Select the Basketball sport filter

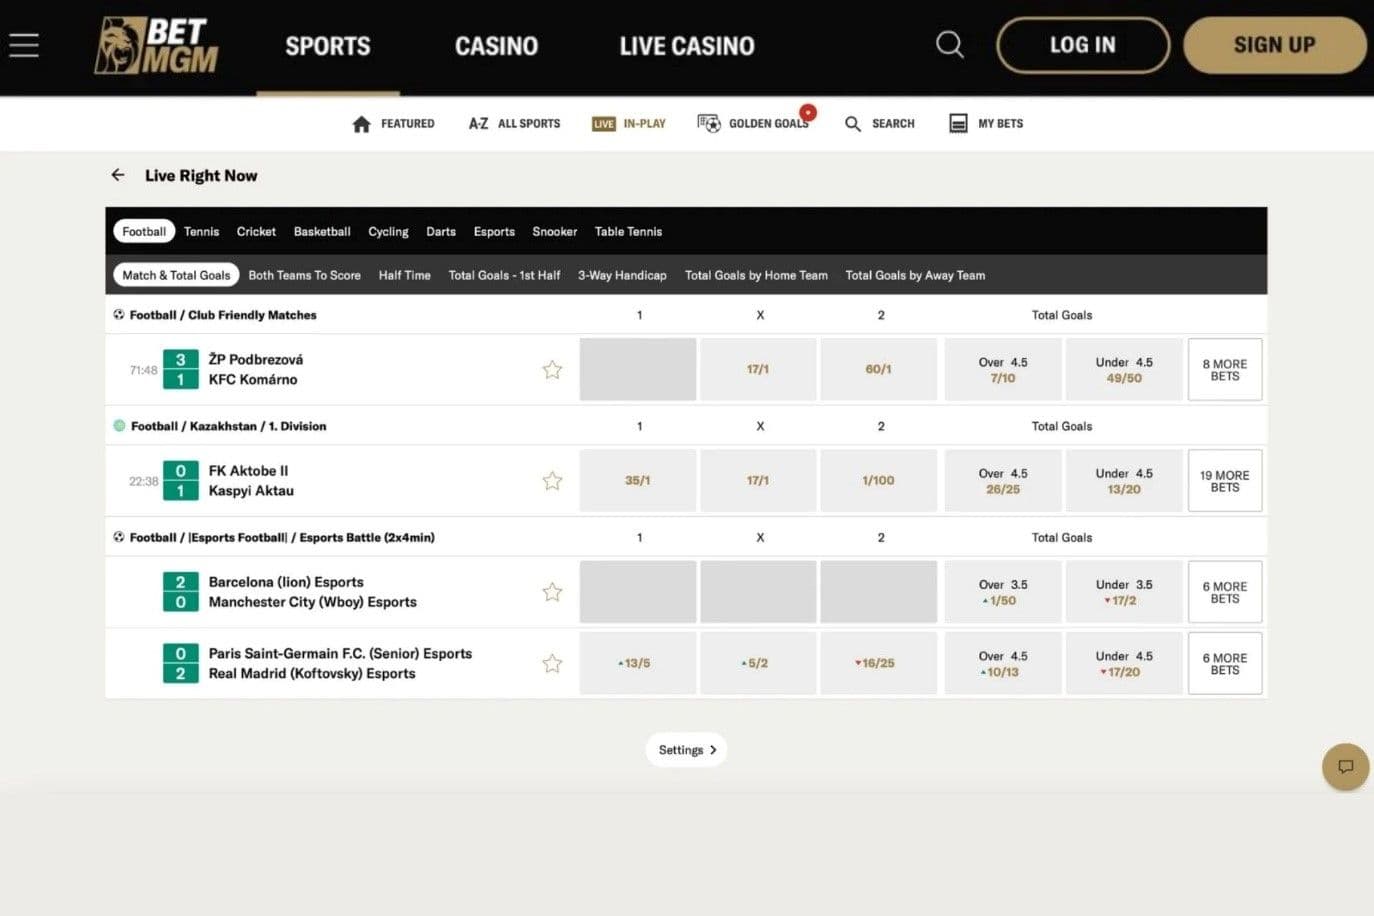click(x=322, y=231)
